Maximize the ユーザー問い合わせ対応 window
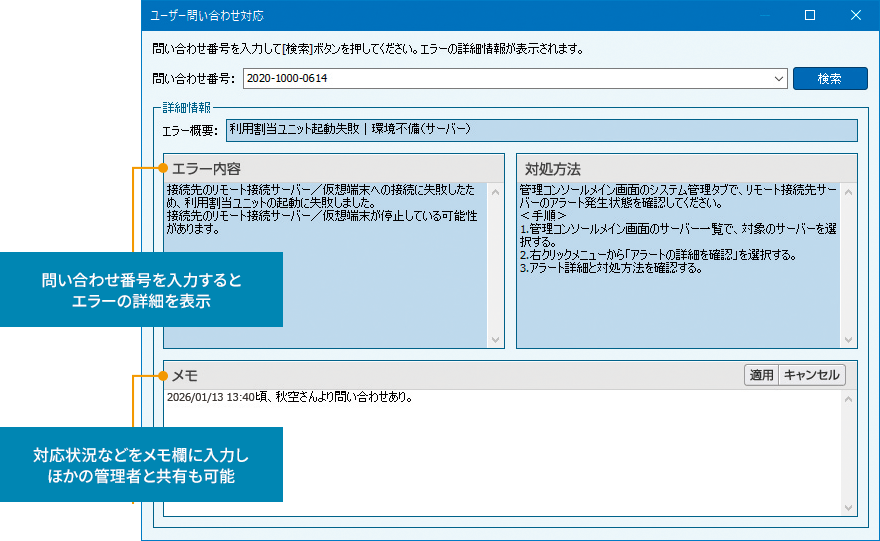The height and width of the screenshot is (541, 880). coord(810,16)
